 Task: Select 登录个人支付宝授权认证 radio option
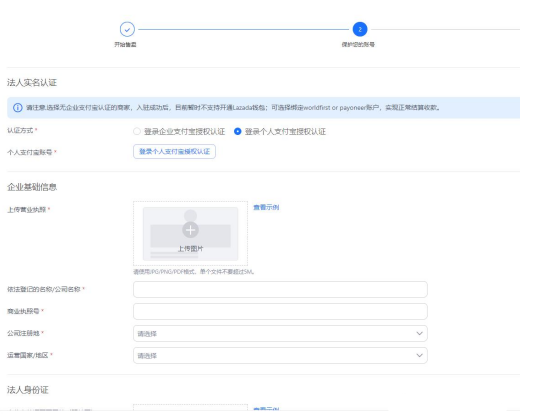tap(237, 131)
